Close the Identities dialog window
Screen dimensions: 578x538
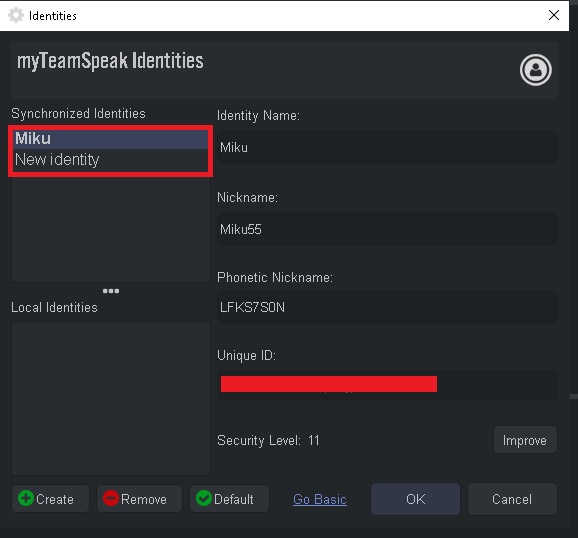tap(554, 15)
